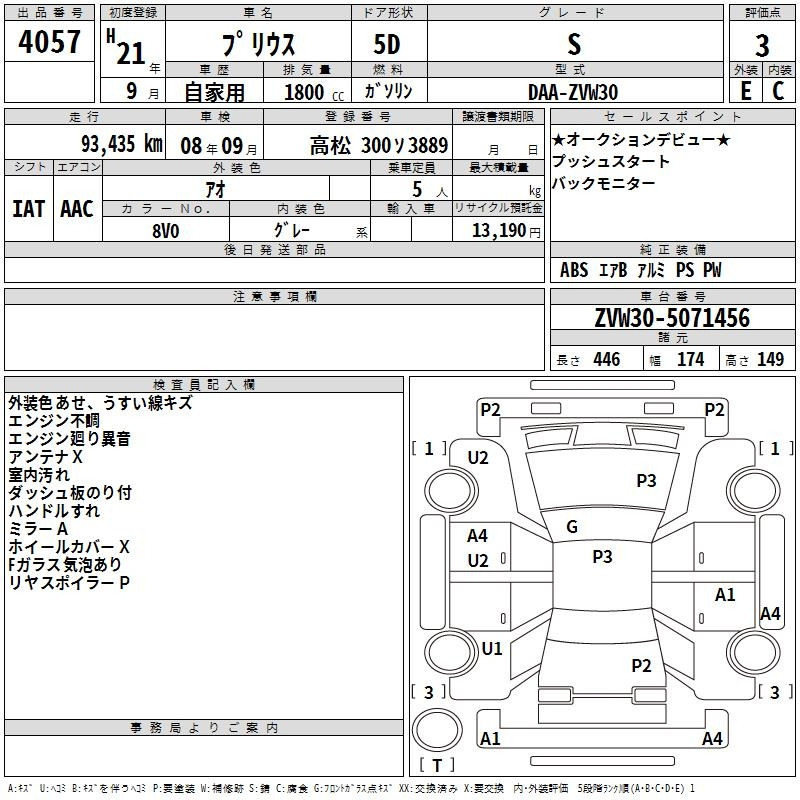This screenshot has width=800, height=800.
Task: Click the grade value S
Action: (574, 44)
